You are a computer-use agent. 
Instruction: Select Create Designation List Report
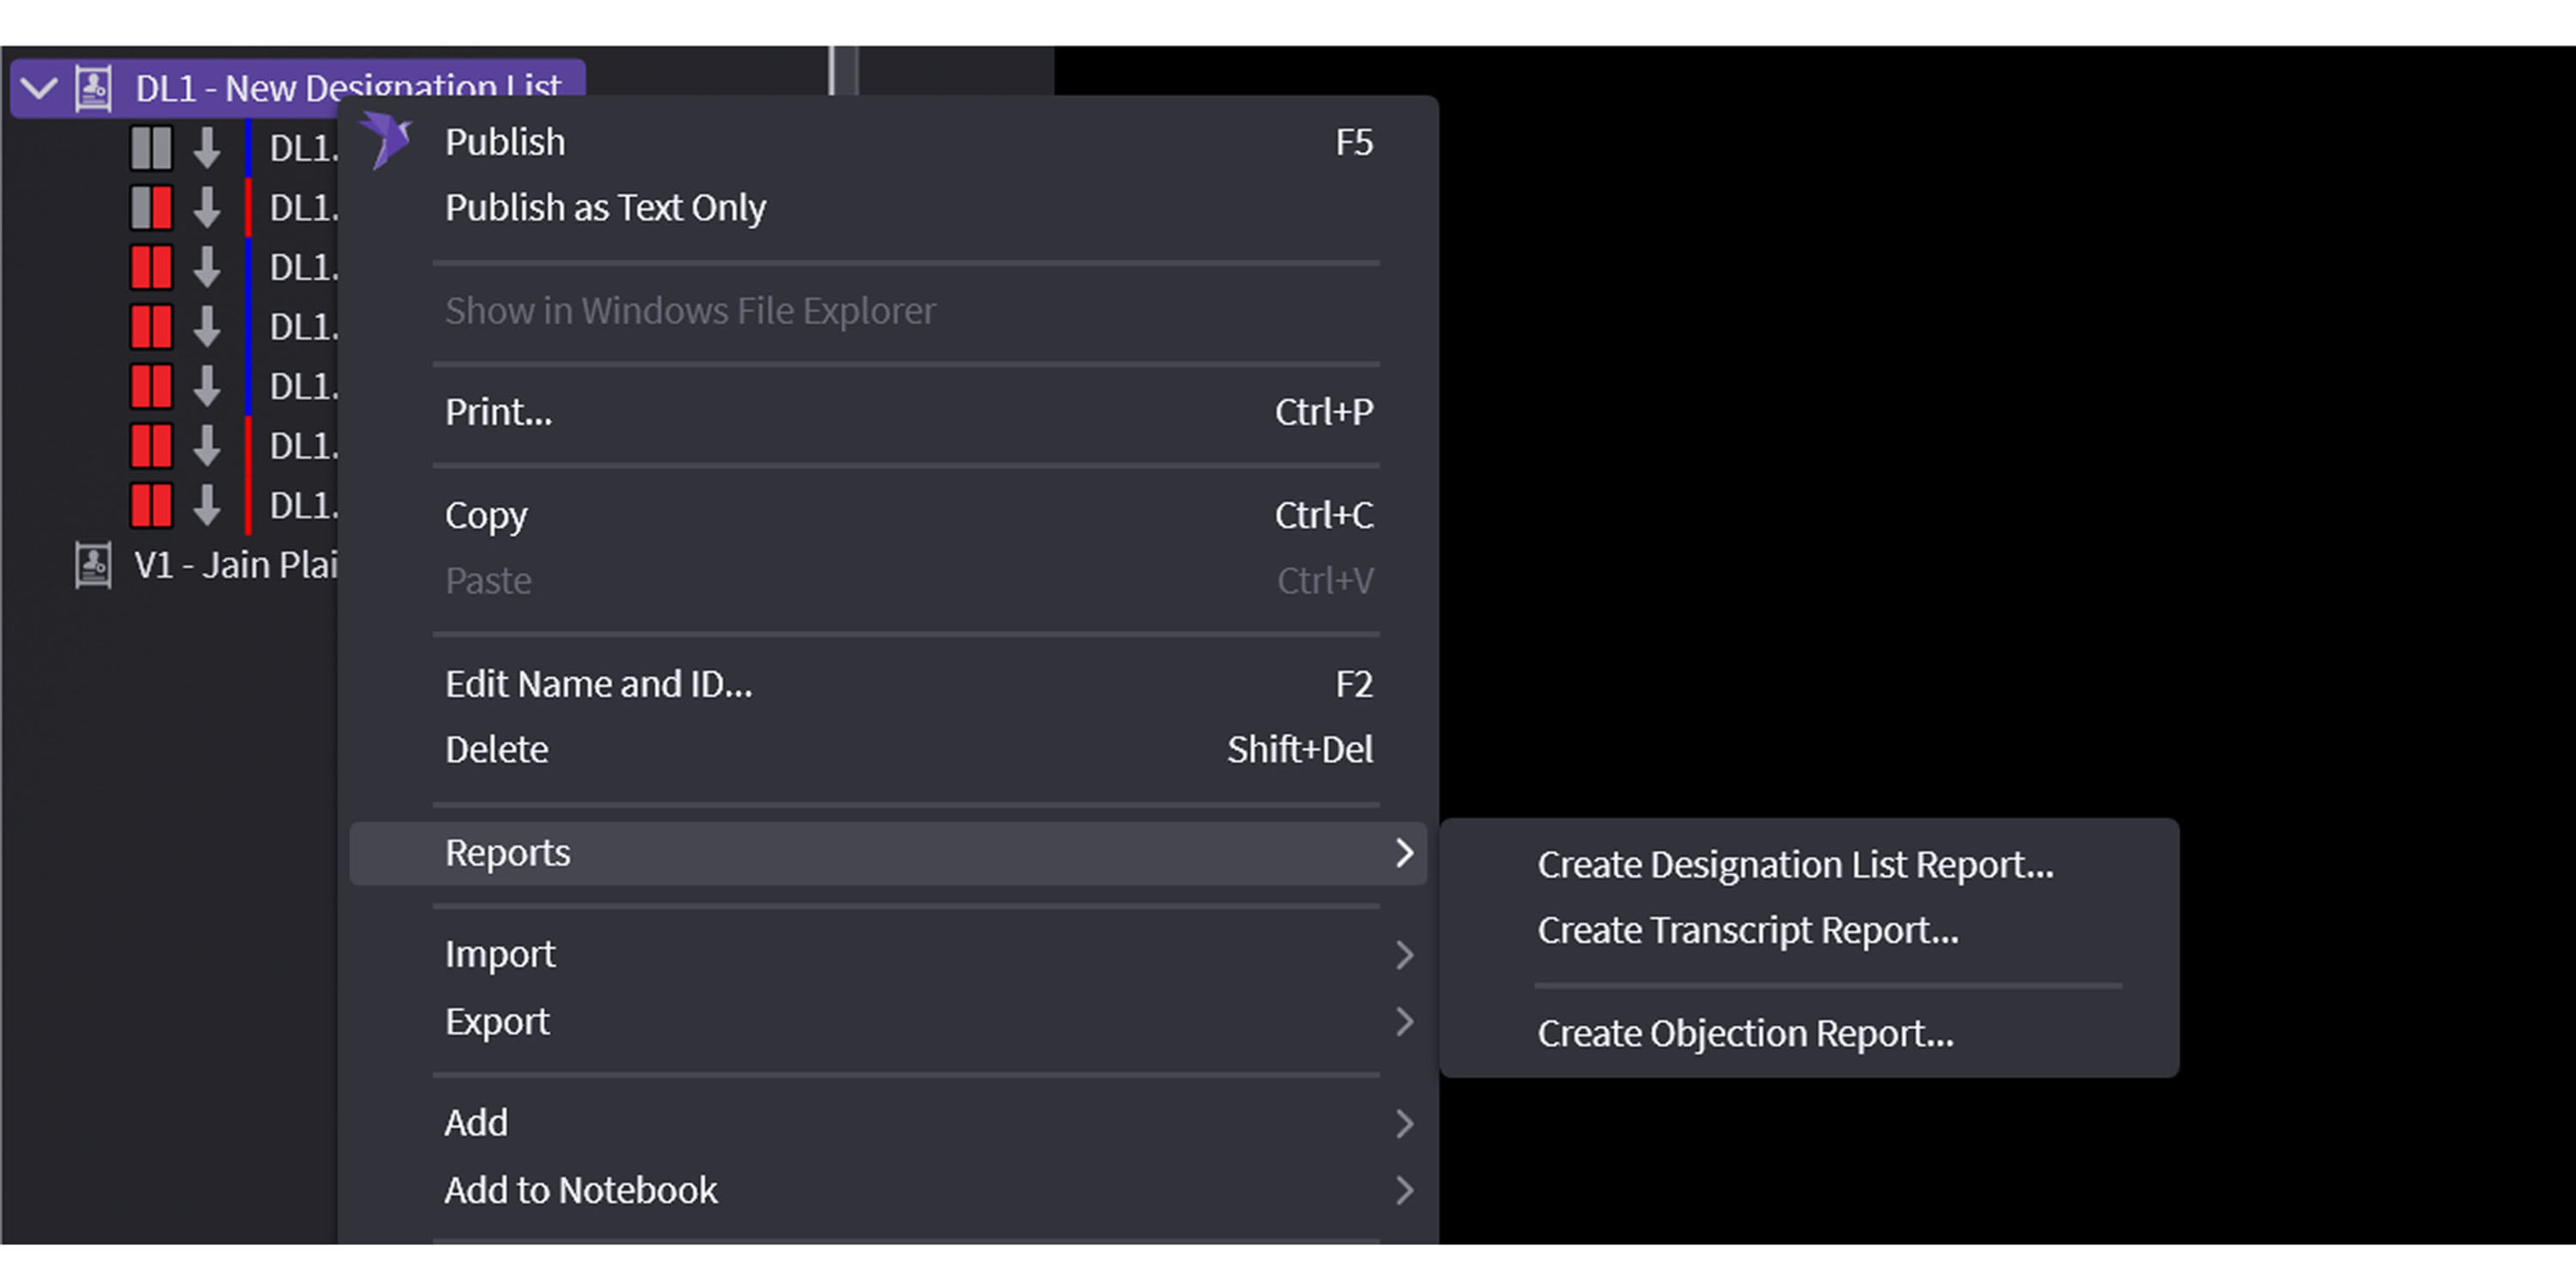pyautogui.click(x=1795, y=865)
